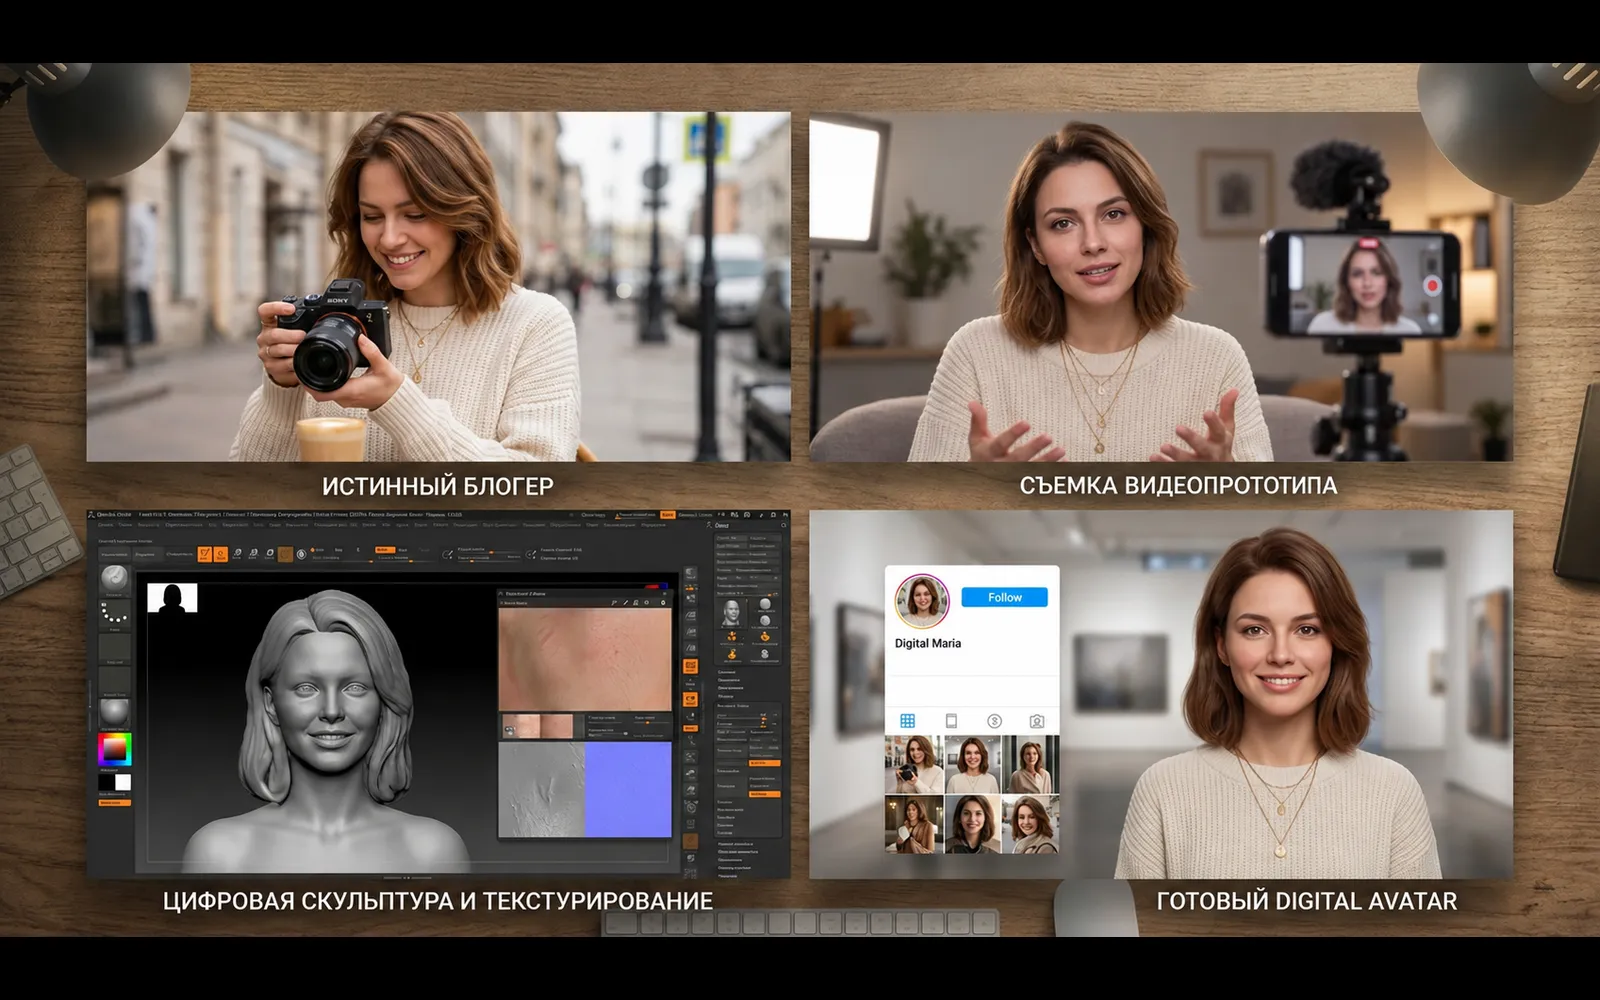Select the grey displacement map preview
Image resolution: width=1600 pixels, height=1000 pixels.
point(541,789)
